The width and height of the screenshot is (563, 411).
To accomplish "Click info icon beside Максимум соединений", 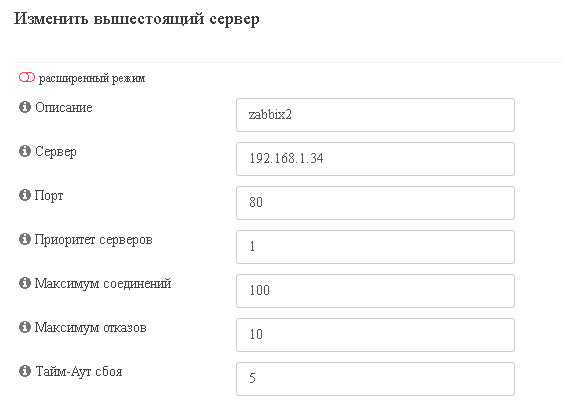I will (x=25, y=283).
